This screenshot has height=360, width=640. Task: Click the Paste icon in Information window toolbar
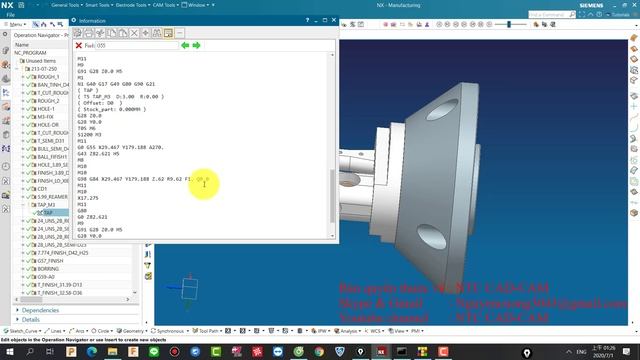coord(123,33)
